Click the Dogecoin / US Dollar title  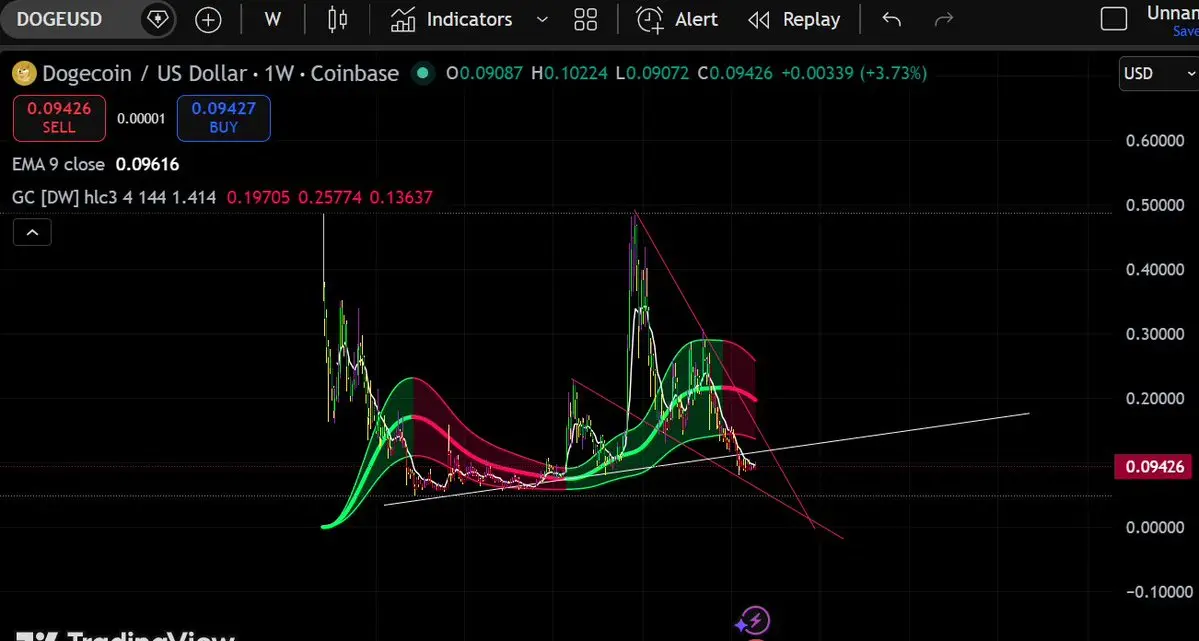point(220,73)
